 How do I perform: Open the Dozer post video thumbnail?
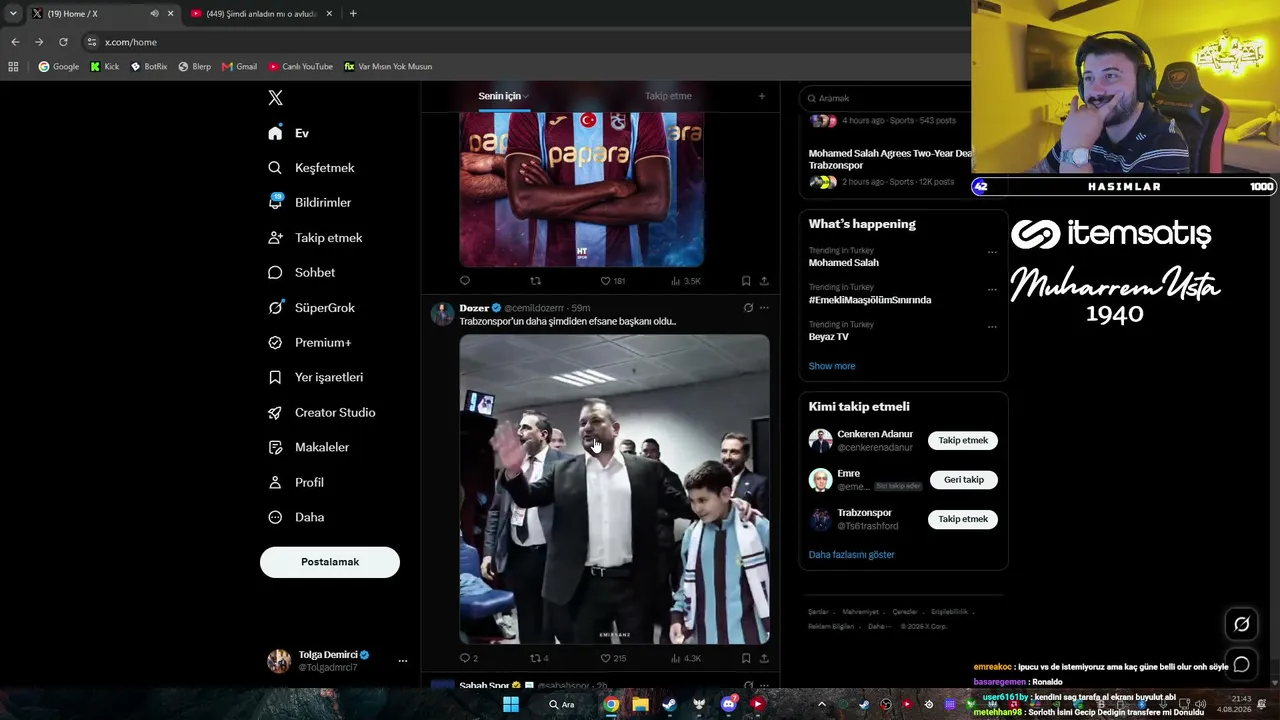tap(614, 490)
